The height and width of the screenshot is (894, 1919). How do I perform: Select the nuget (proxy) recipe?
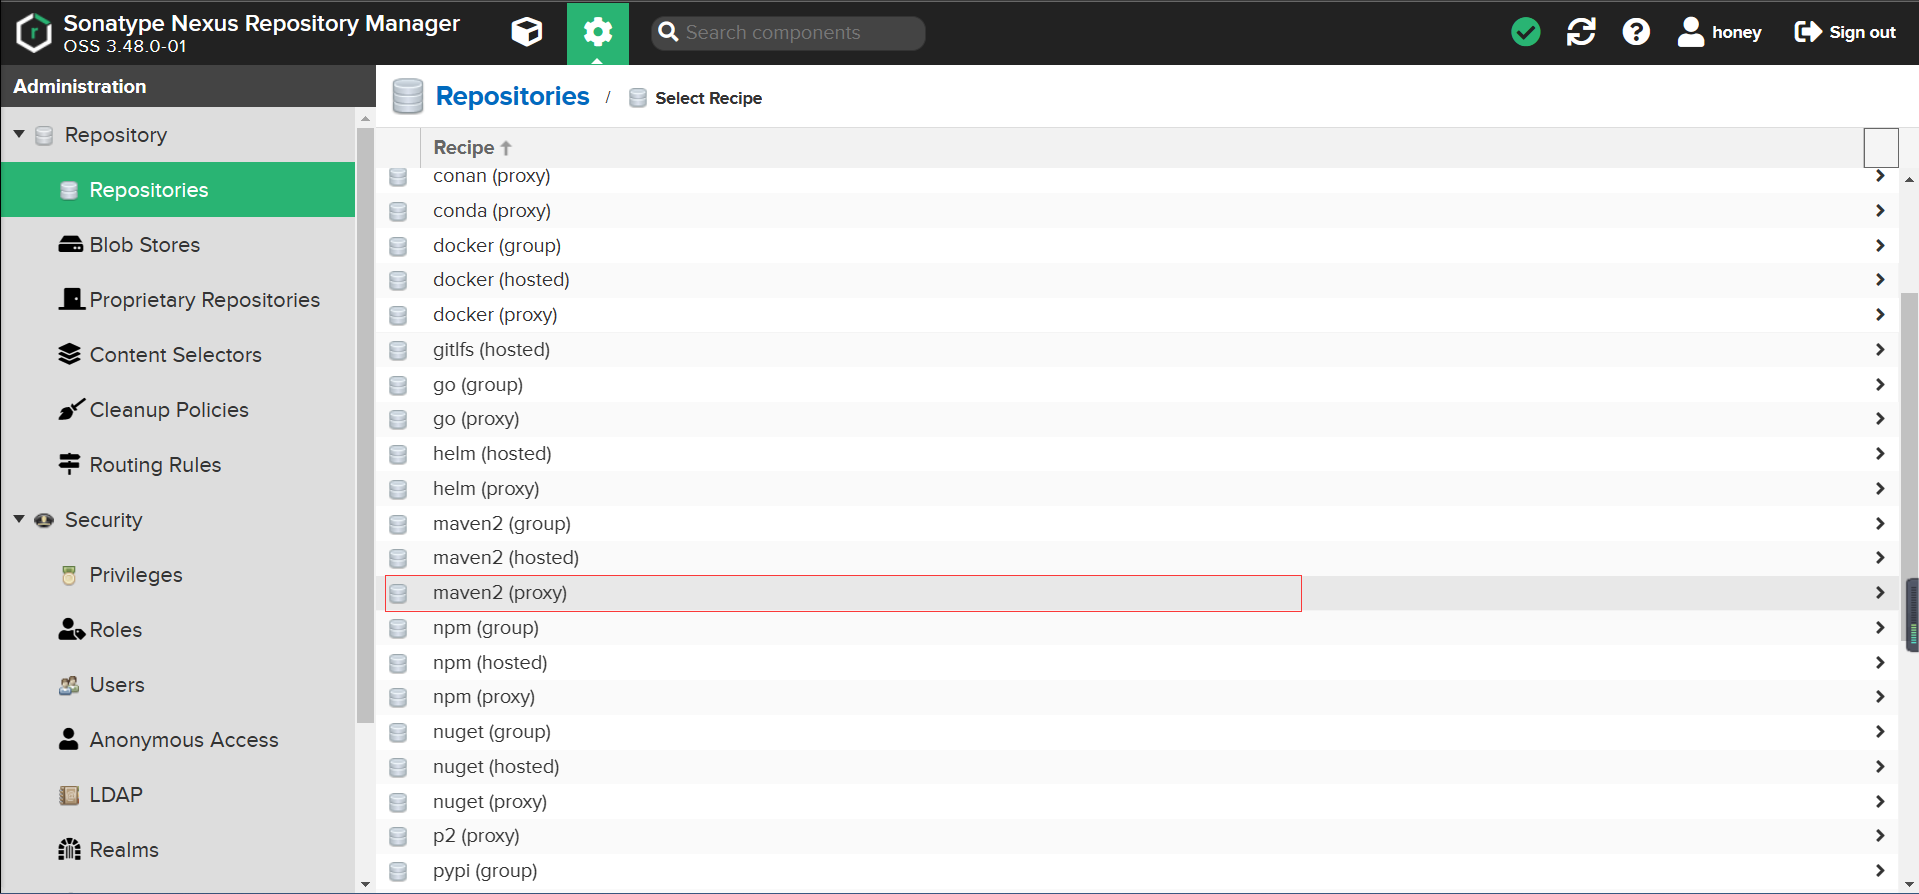pyautogui.click(x=1136, y=801)
